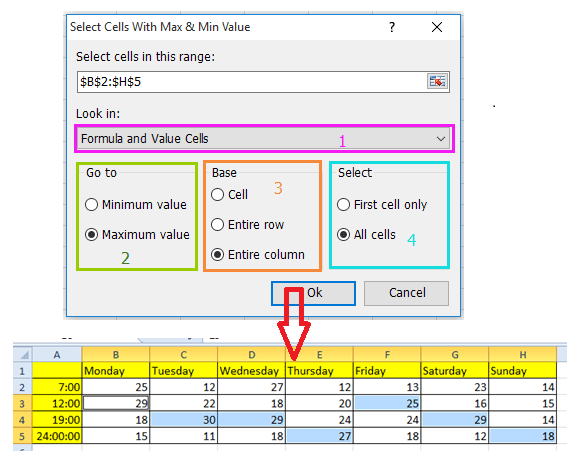This screenshot has width=572, height=454.
Task: Select row 4 header
Action: tap(23, 420)
